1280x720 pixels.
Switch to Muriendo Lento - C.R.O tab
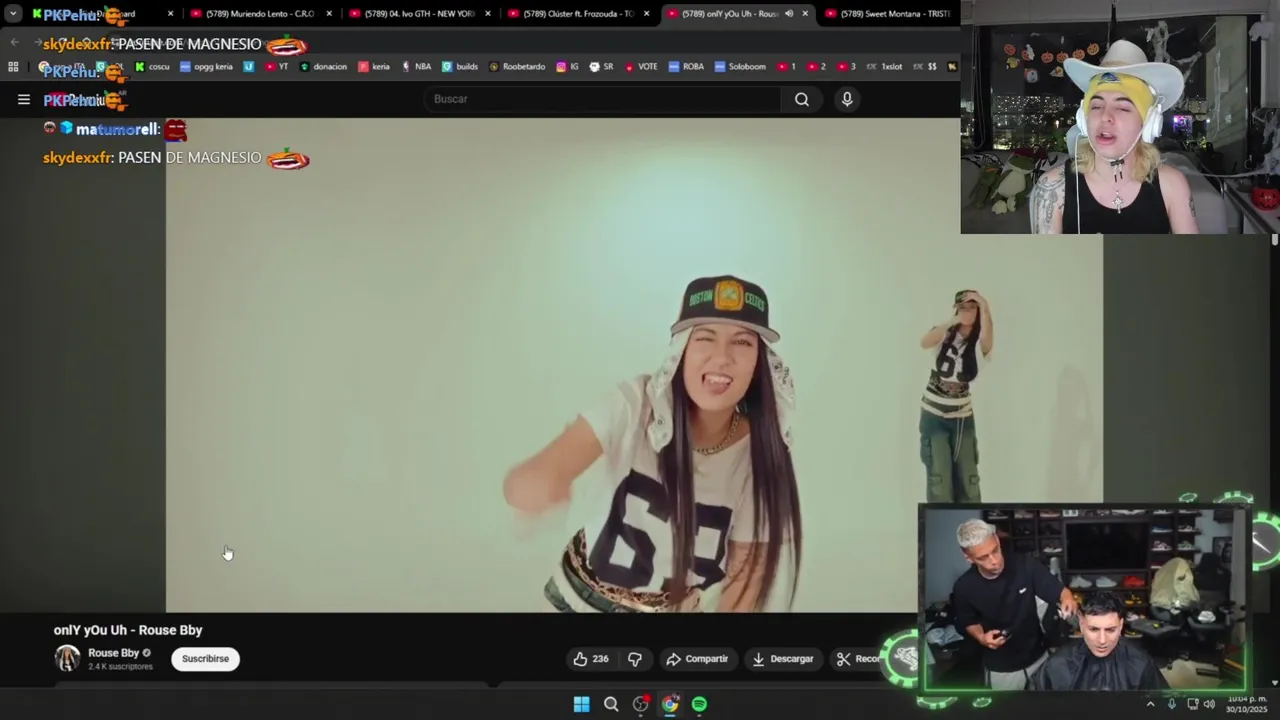(x=260, y=14)
